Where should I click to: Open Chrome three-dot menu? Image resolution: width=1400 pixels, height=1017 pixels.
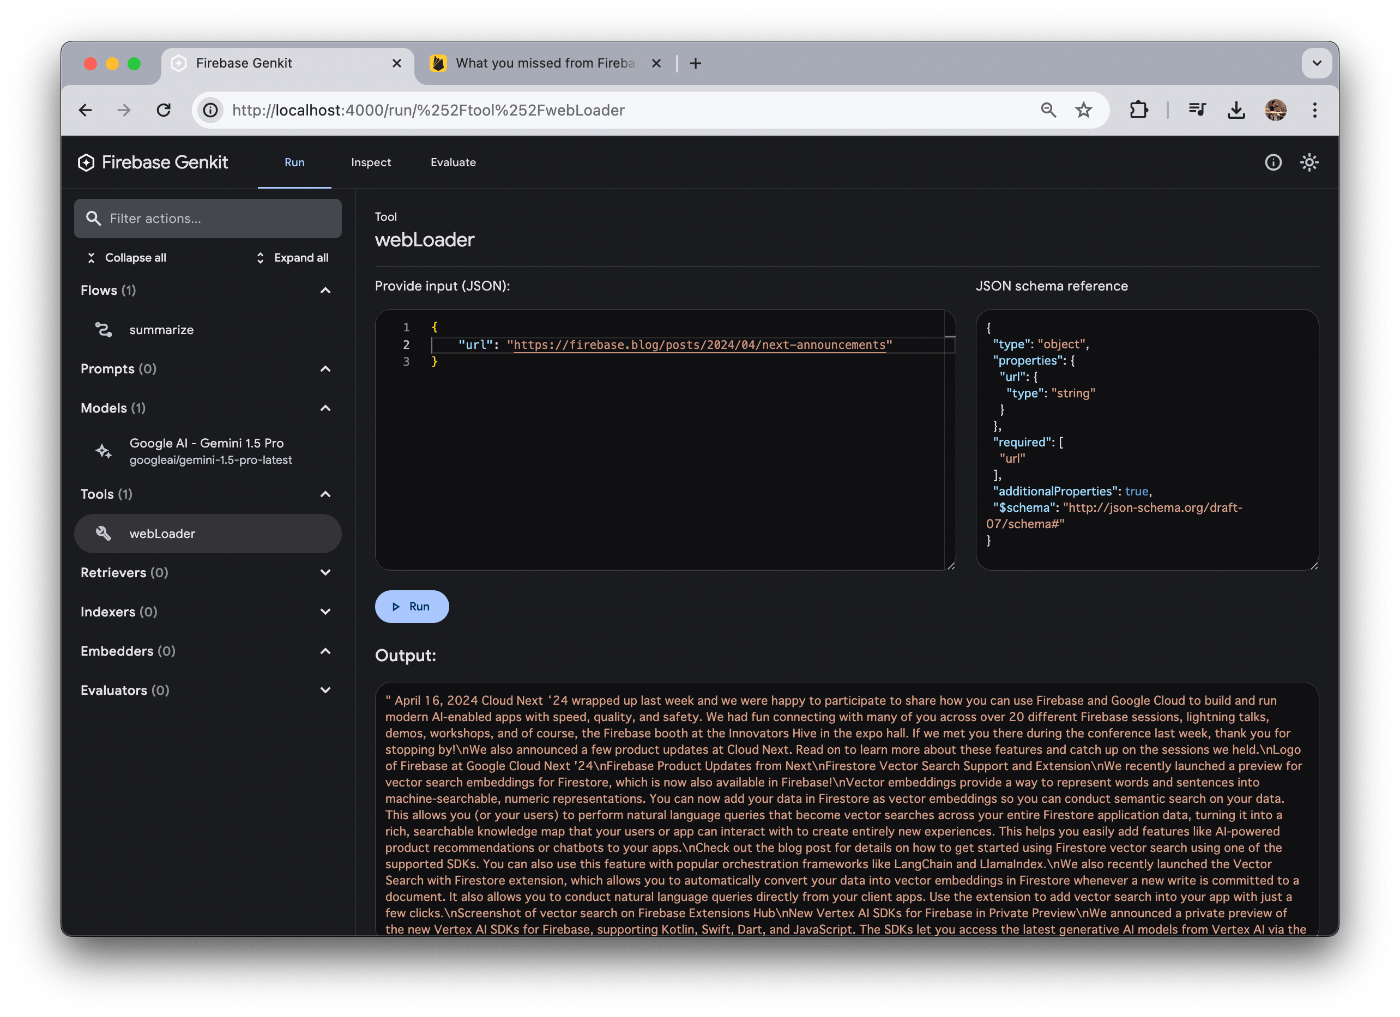[1315, 110]
